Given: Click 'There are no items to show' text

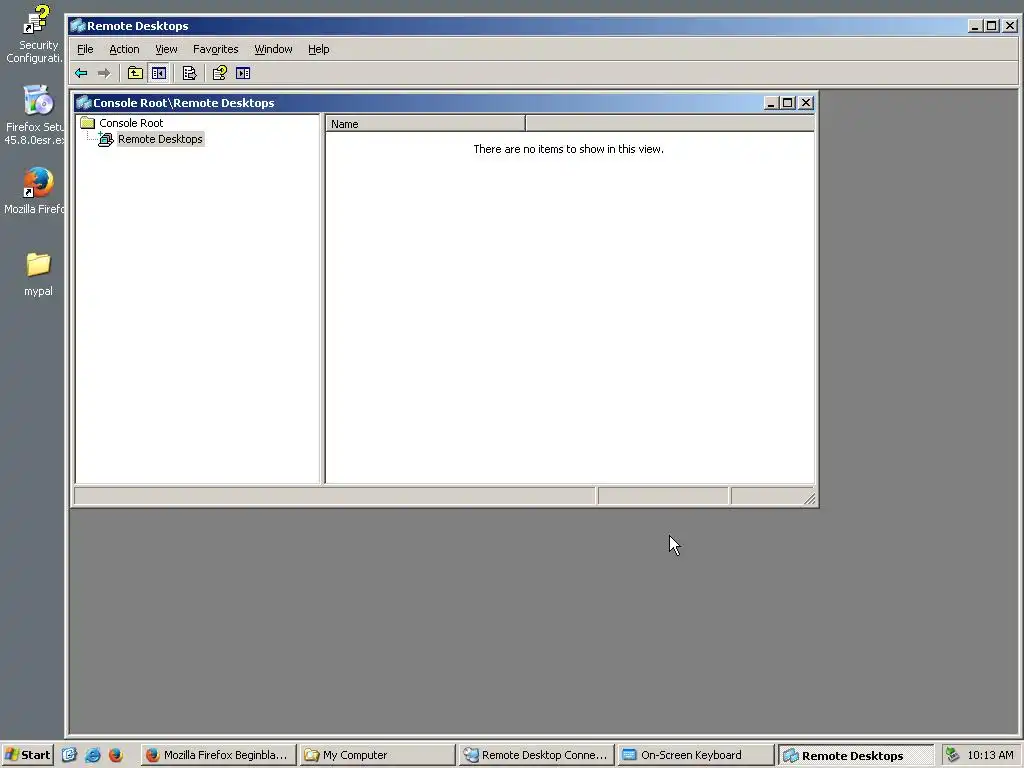Looking at the screenshot, I should click(x=568, y=149).
